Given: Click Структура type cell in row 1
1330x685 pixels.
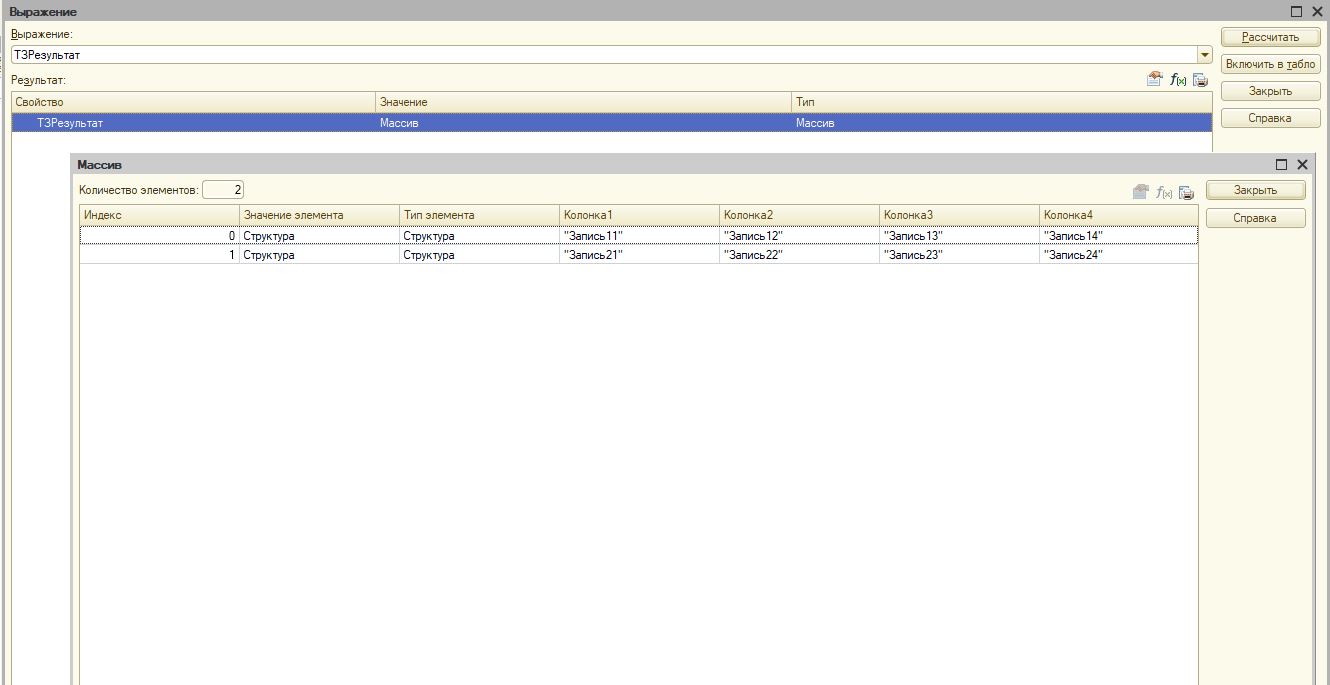Looking at the screenshot, I should (479, 255).
